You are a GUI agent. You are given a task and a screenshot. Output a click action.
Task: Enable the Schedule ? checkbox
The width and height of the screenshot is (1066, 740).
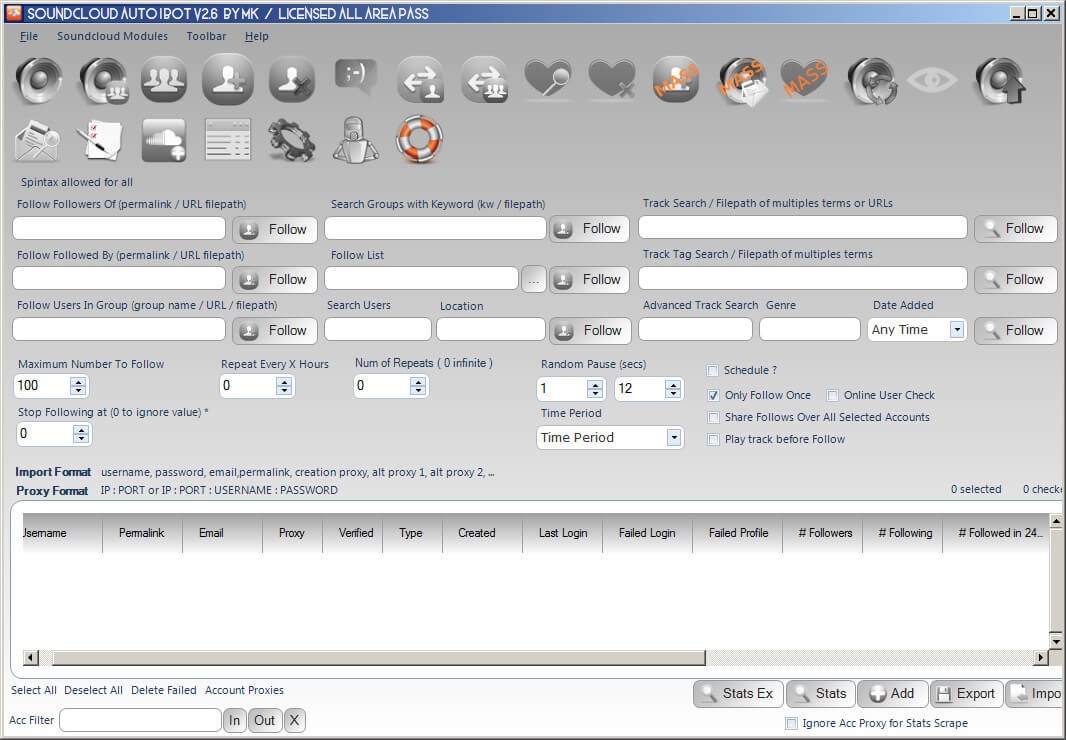click(712, 371)
